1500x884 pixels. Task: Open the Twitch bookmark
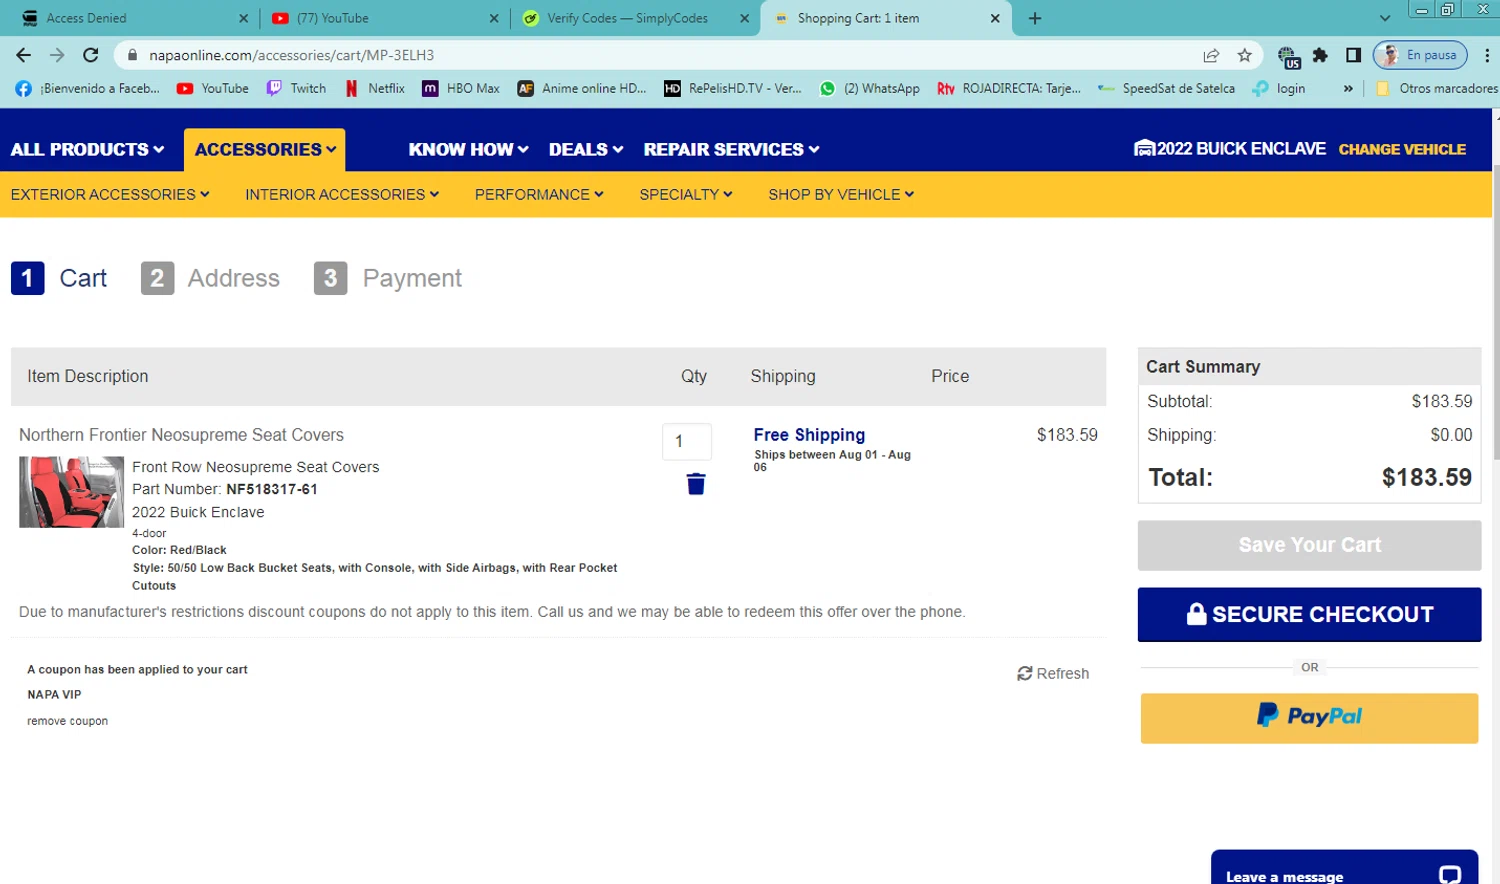pyautogui.click(x=296, y=88)
